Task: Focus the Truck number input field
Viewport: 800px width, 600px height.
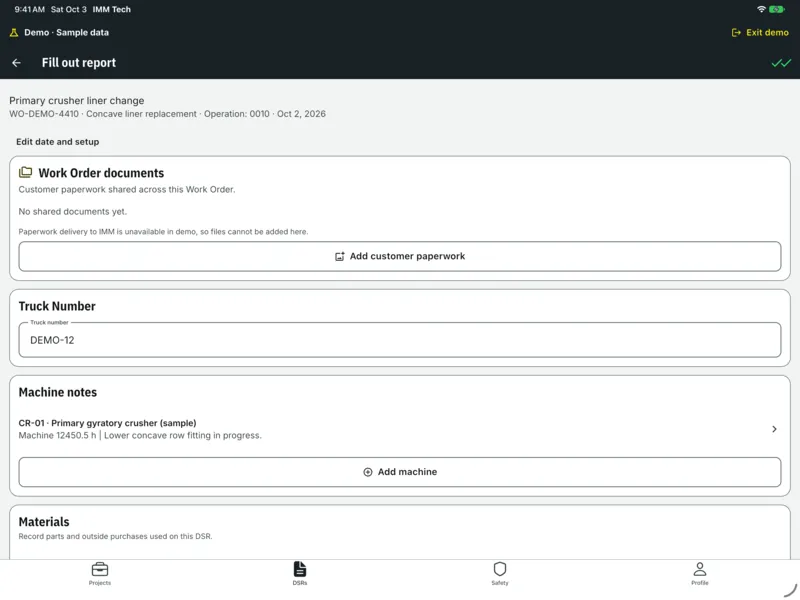Action: click(x=400, y=340)
